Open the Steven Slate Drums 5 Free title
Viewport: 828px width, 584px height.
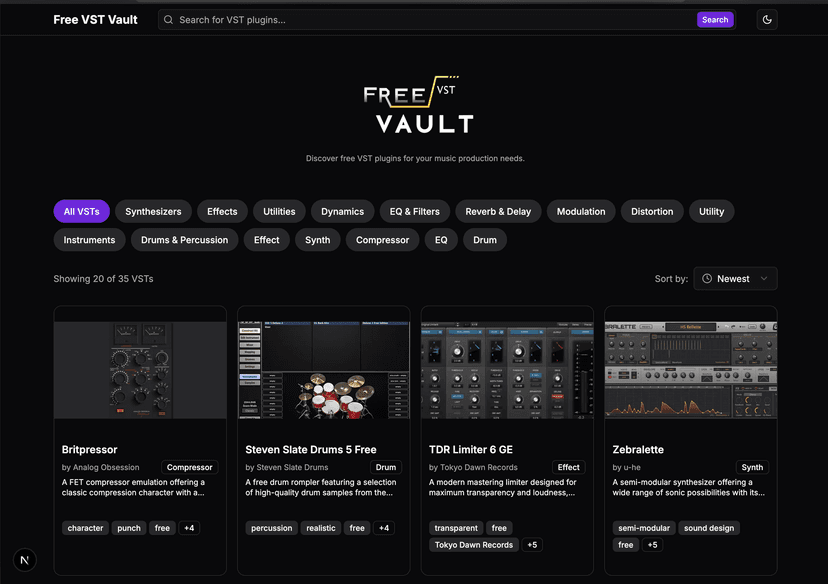point(310,449)
